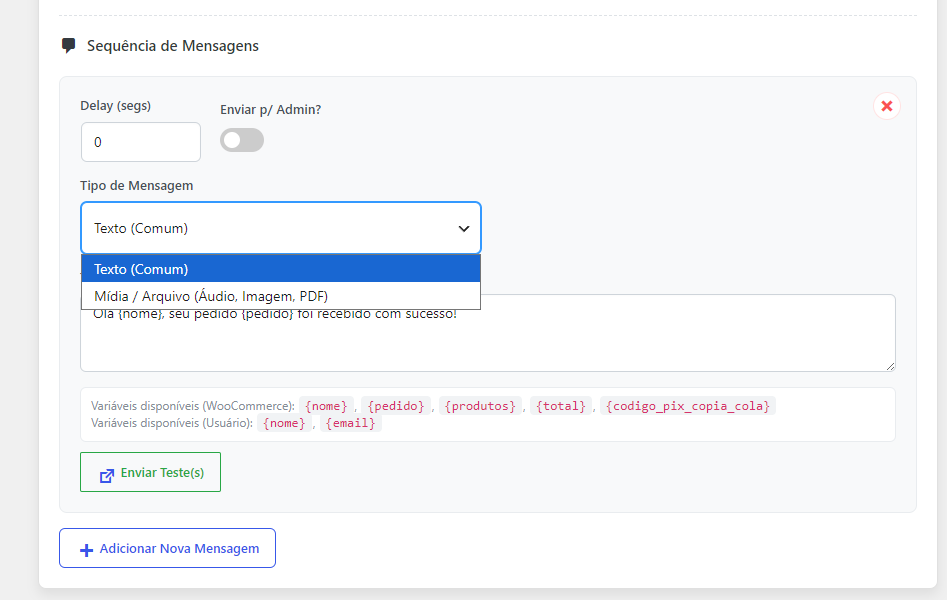Click the WooCommerce {nome} variable tag
Image resolution: width=947 pixels, height=600 pixels.
(326, 406)
